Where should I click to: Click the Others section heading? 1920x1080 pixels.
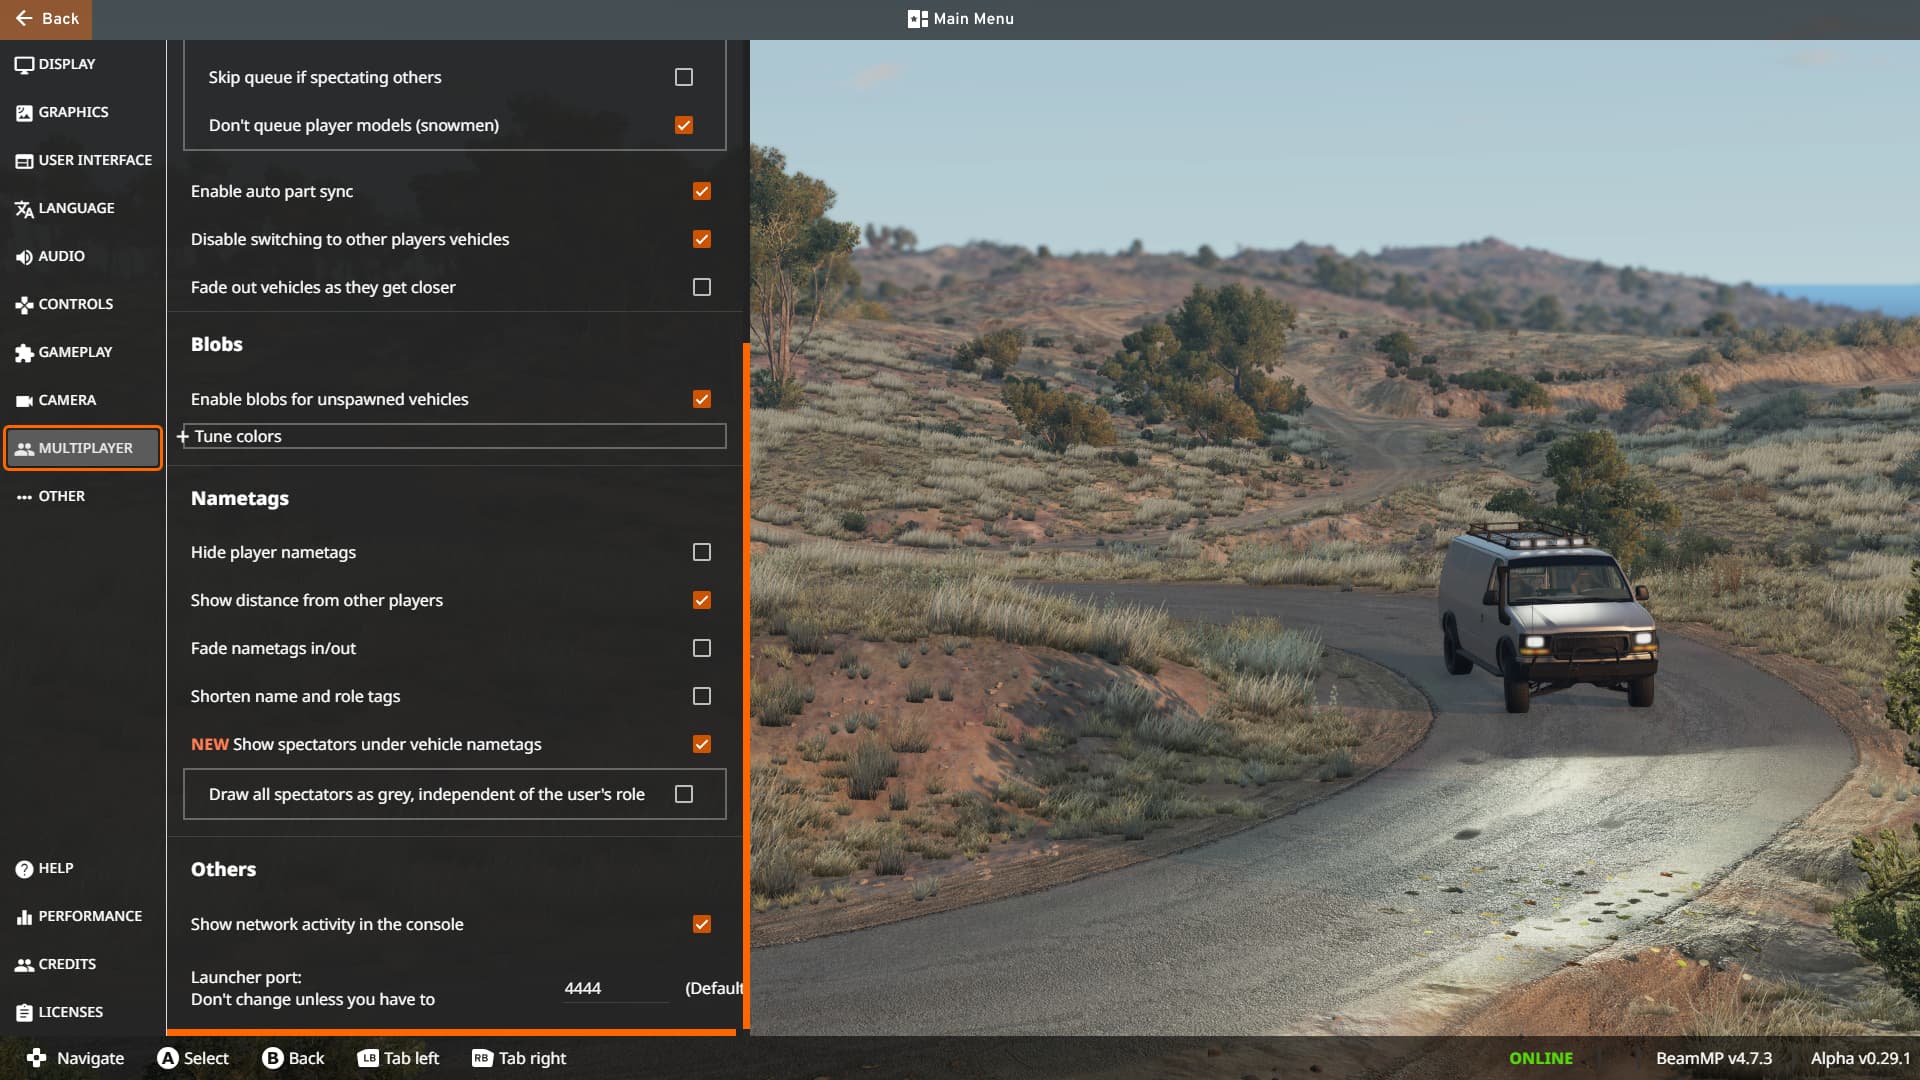(223, 869)
